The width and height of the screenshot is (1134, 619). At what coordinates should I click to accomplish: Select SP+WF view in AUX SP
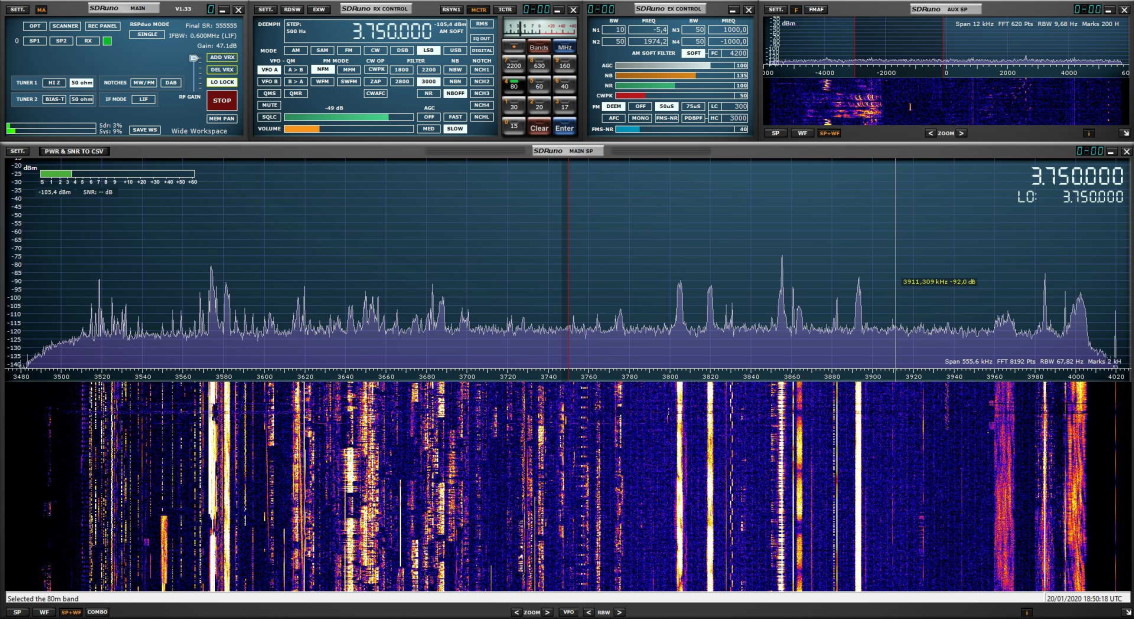click(829, 133)
